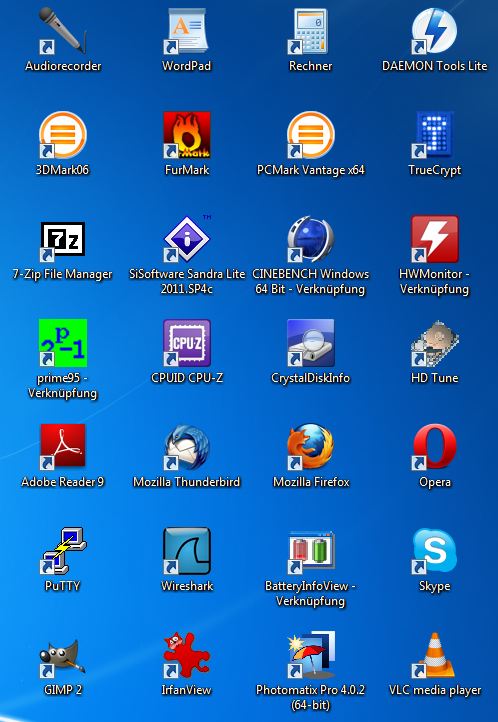498x722 pixels.
Task: Select the Photomatix Pro 4.0.2 shortcut
Action: (310, 655)
